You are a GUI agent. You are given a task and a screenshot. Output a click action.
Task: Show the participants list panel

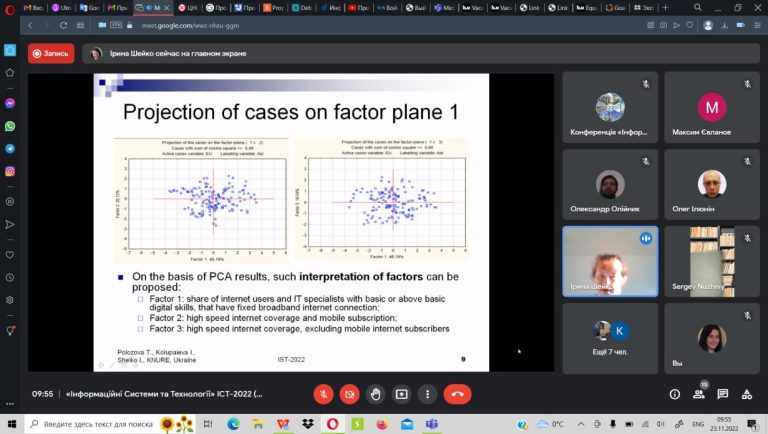[699, 394]
